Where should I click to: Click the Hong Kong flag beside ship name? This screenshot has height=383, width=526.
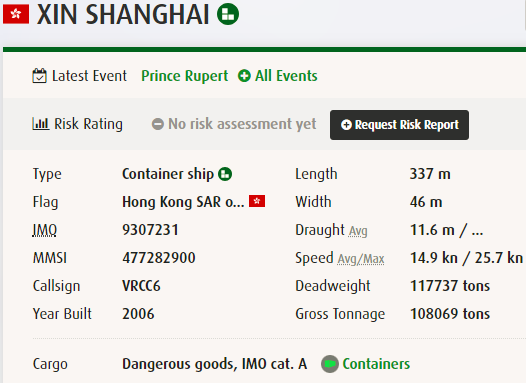click(x=16, y=14)
